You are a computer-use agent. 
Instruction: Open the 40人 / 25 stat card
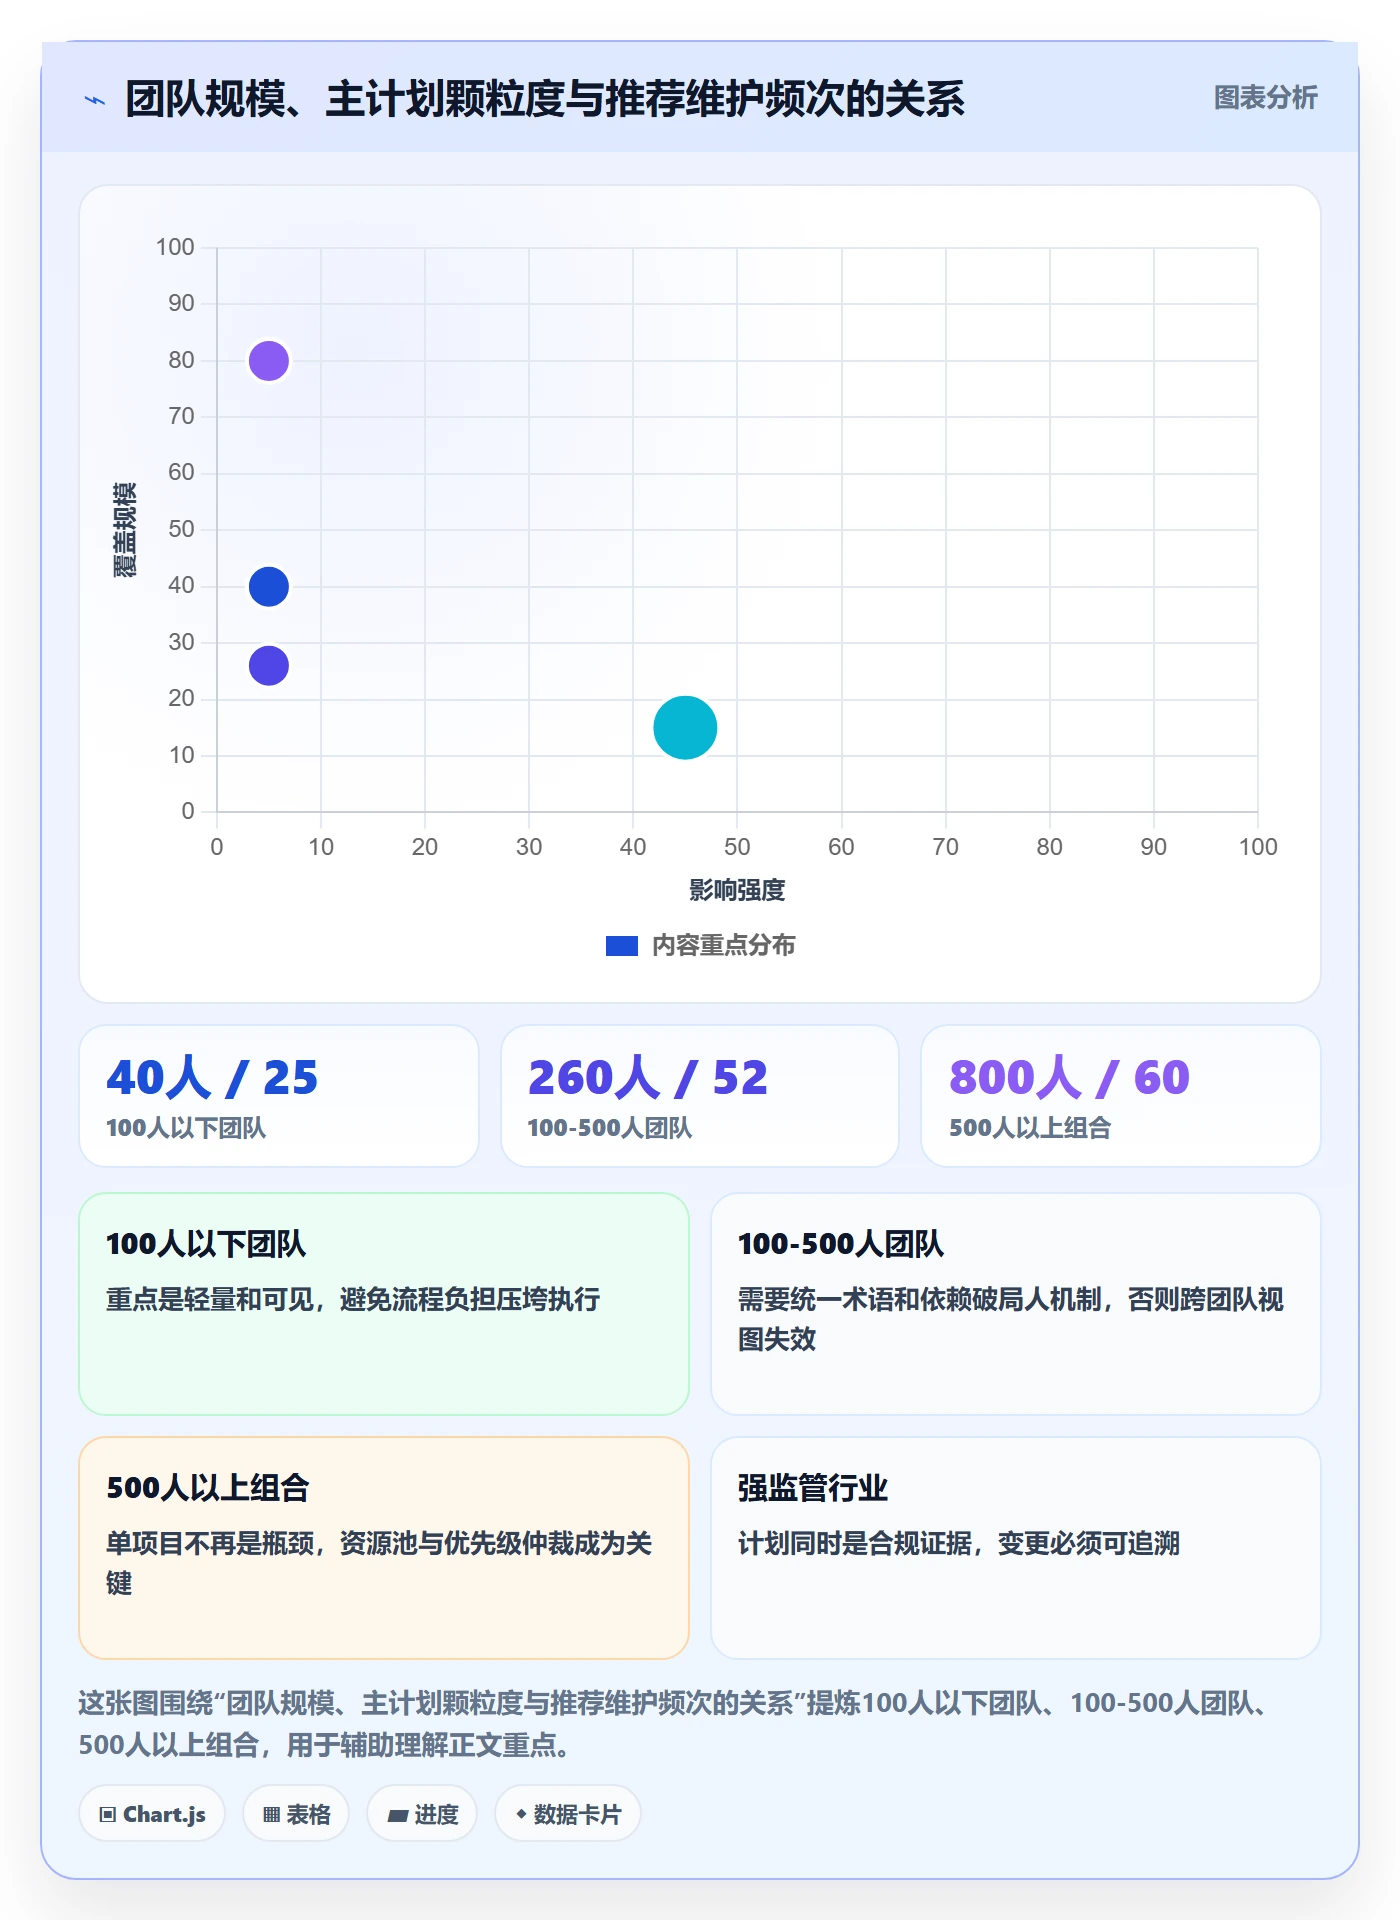pos(279,1096)
